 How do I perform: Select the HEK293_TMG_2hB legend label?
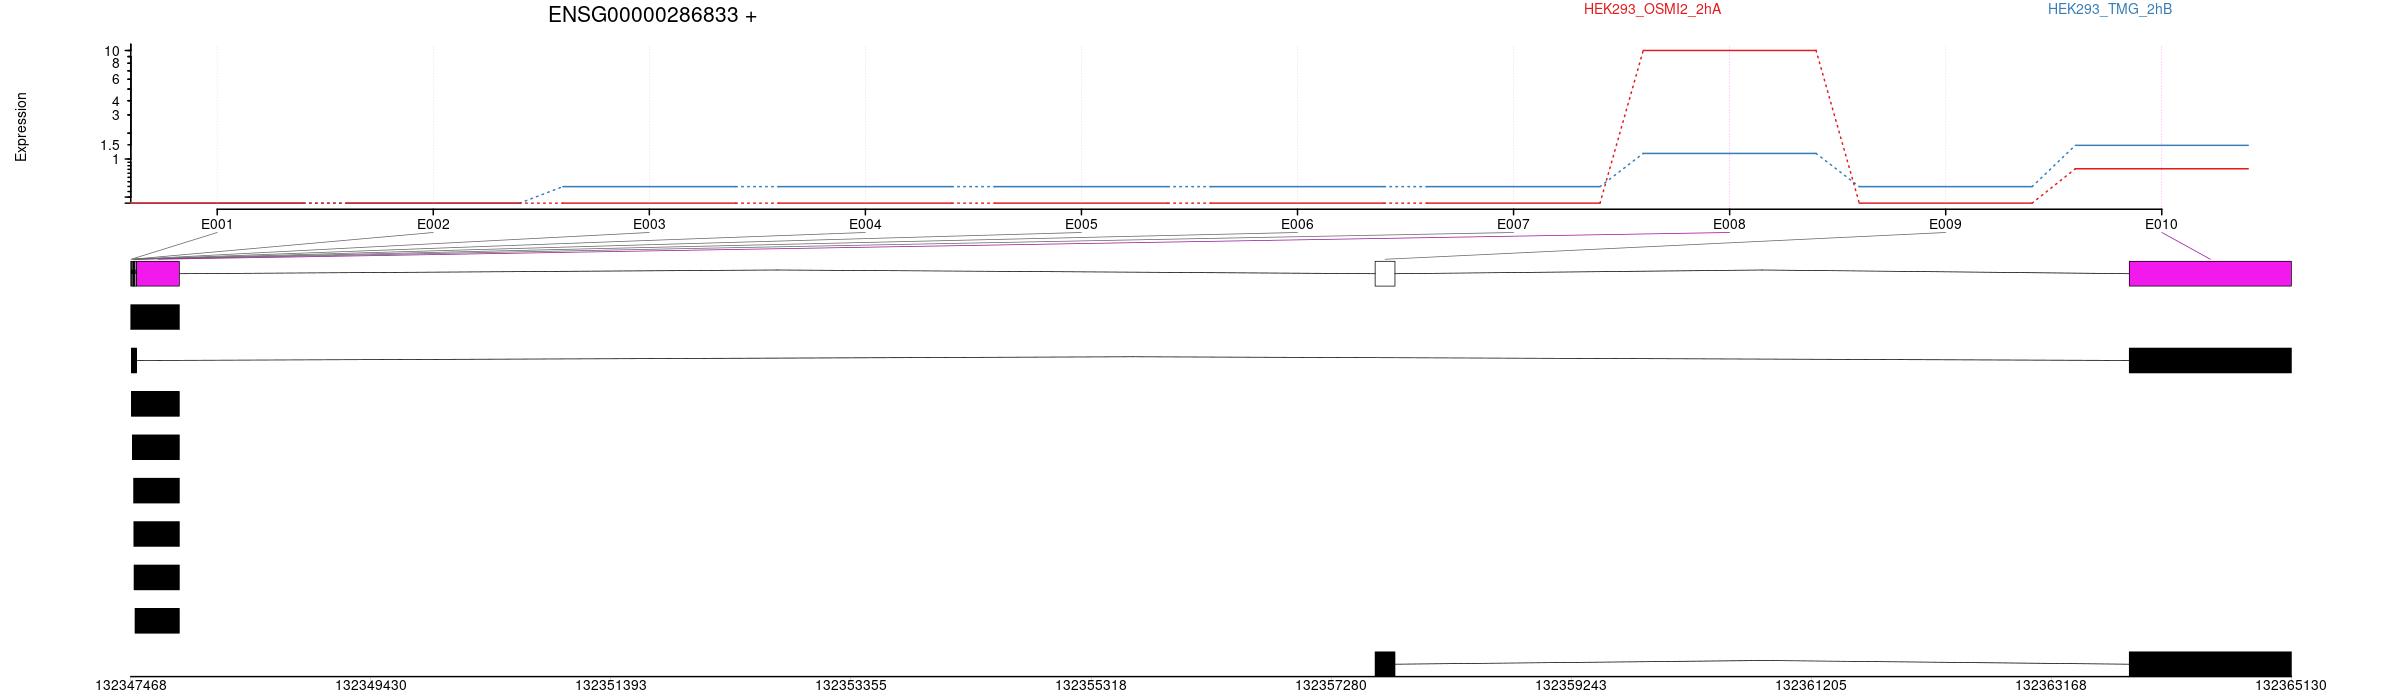tap(2110, 9)
